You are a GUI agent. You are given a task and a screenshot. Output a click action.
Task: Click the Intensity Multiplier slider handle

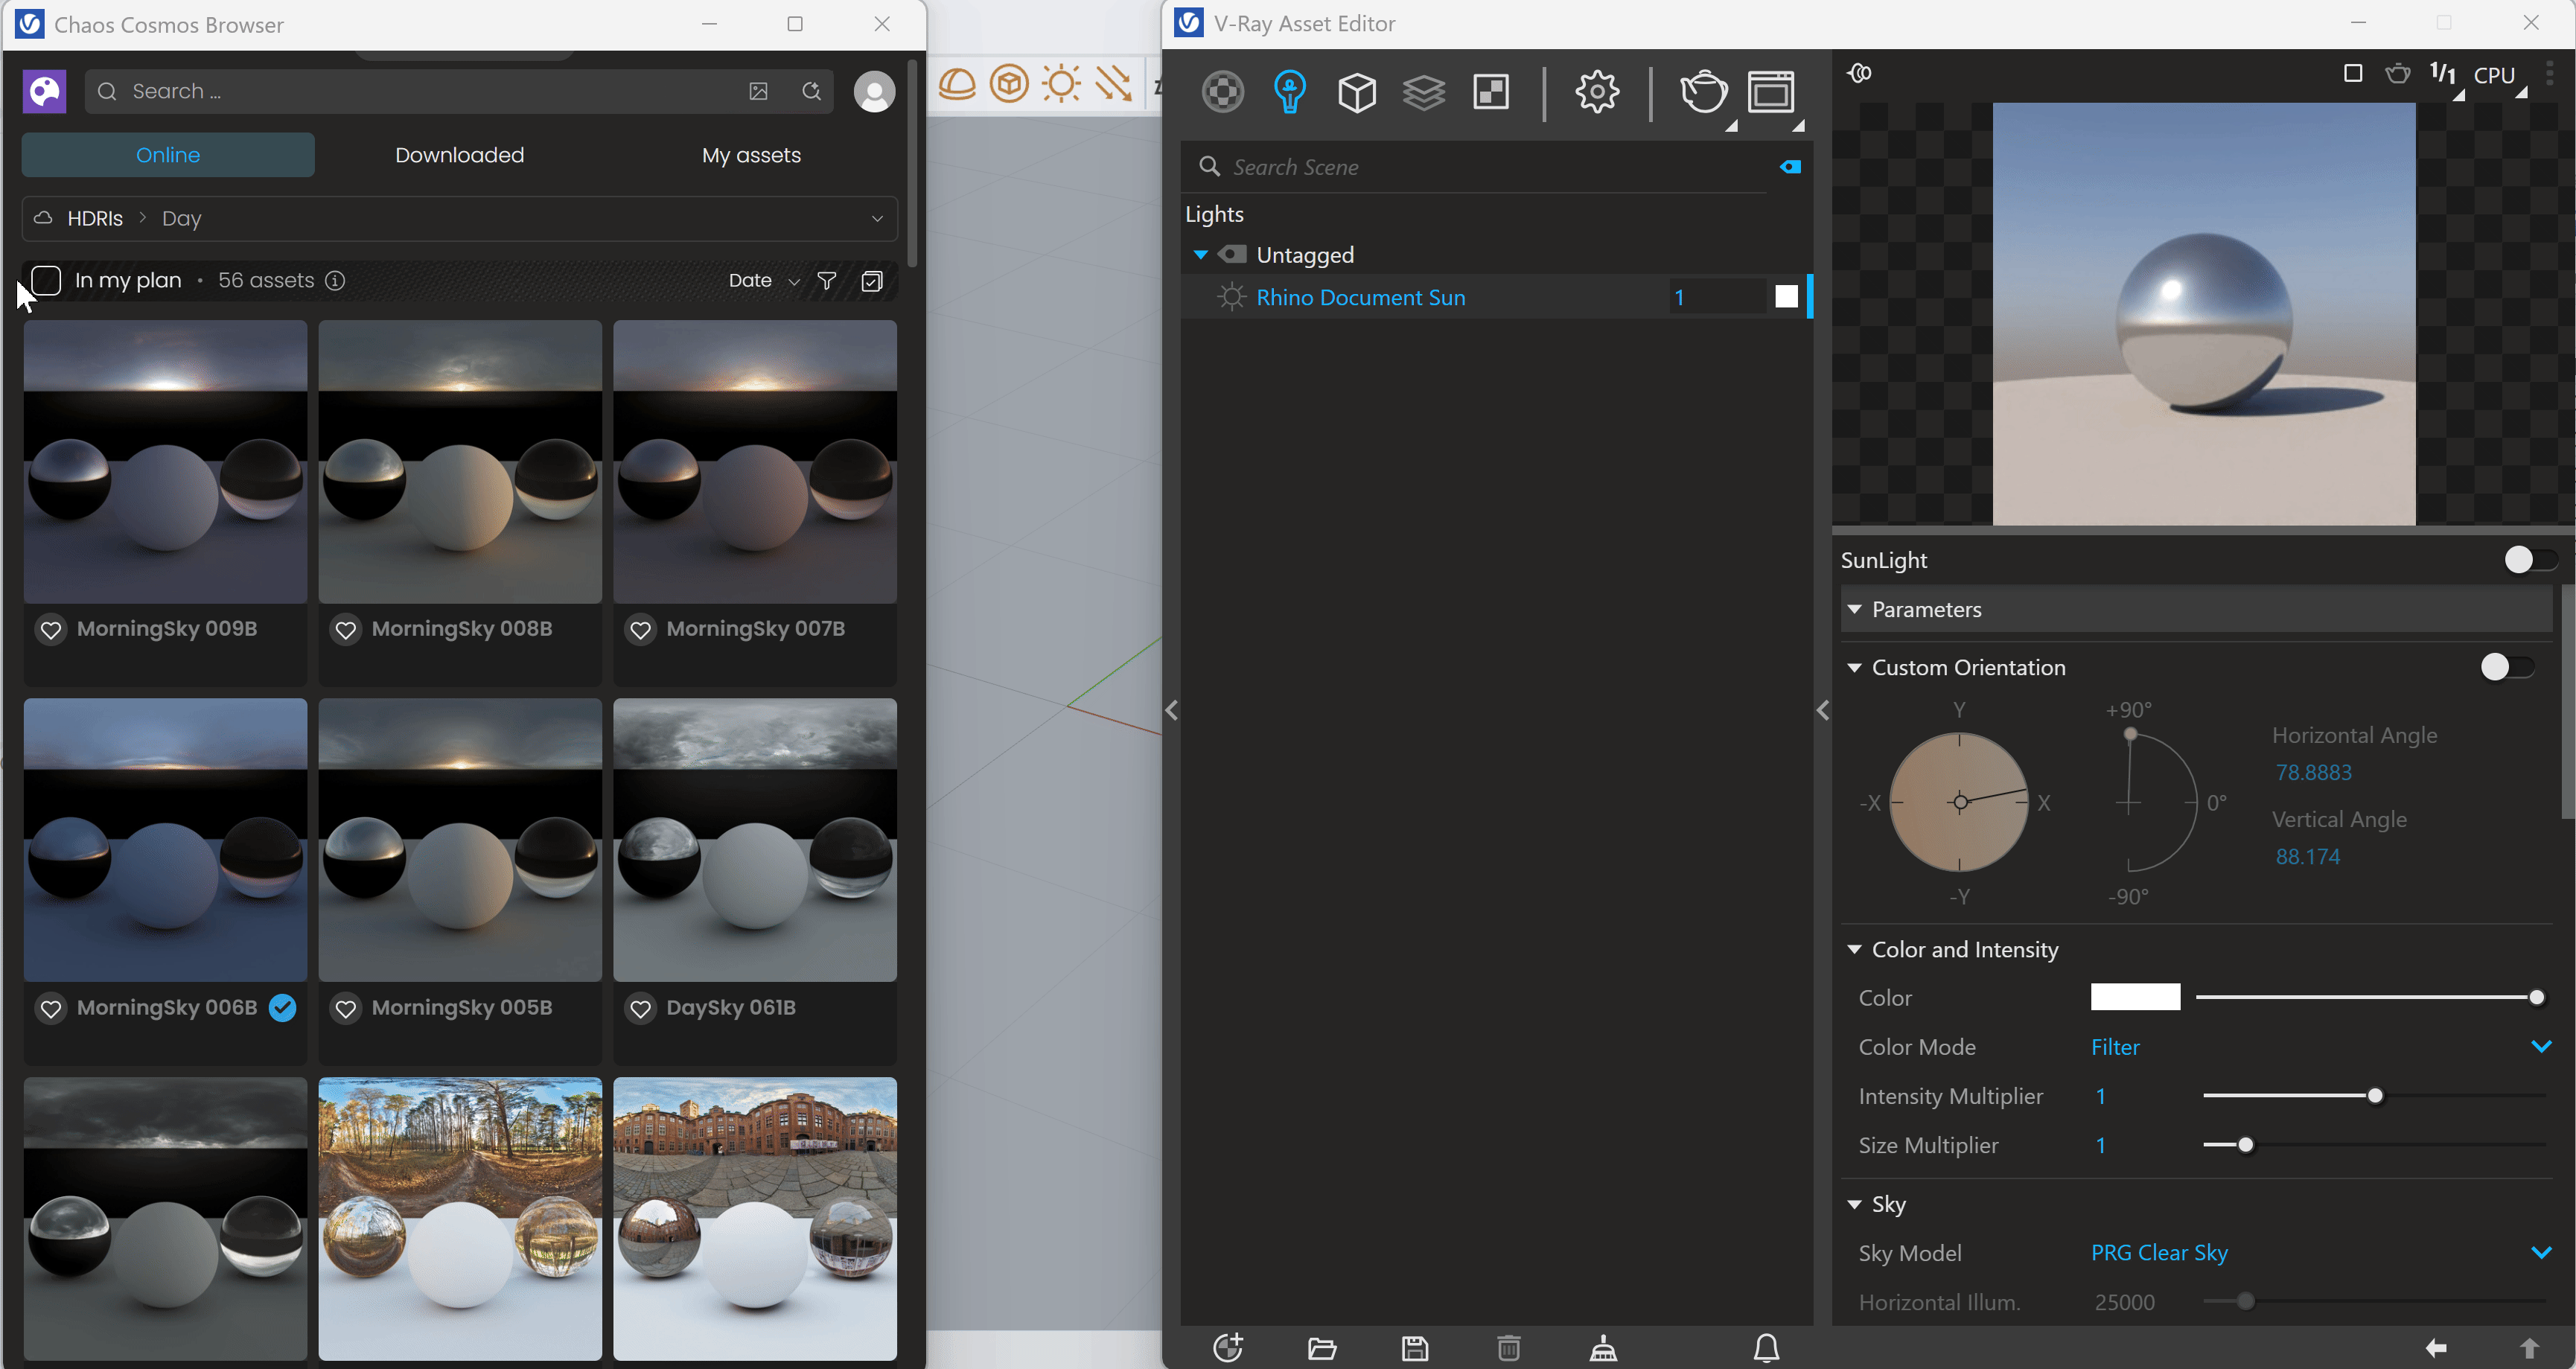tap(2375, 1096)
